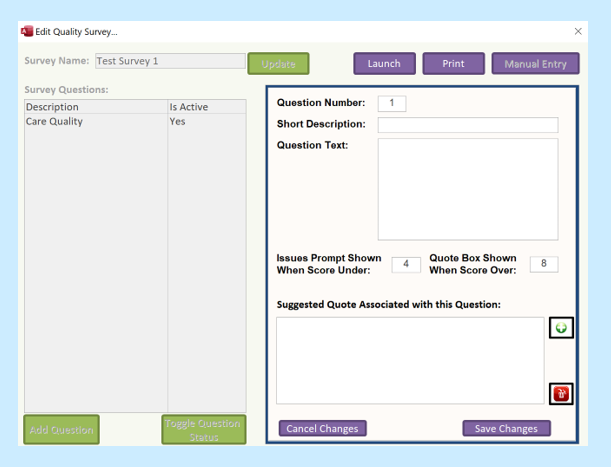Image resolution: width=611 pixels, height=467 pixels.
Task: Toggle Question Status button
Action: click(204, 430)
